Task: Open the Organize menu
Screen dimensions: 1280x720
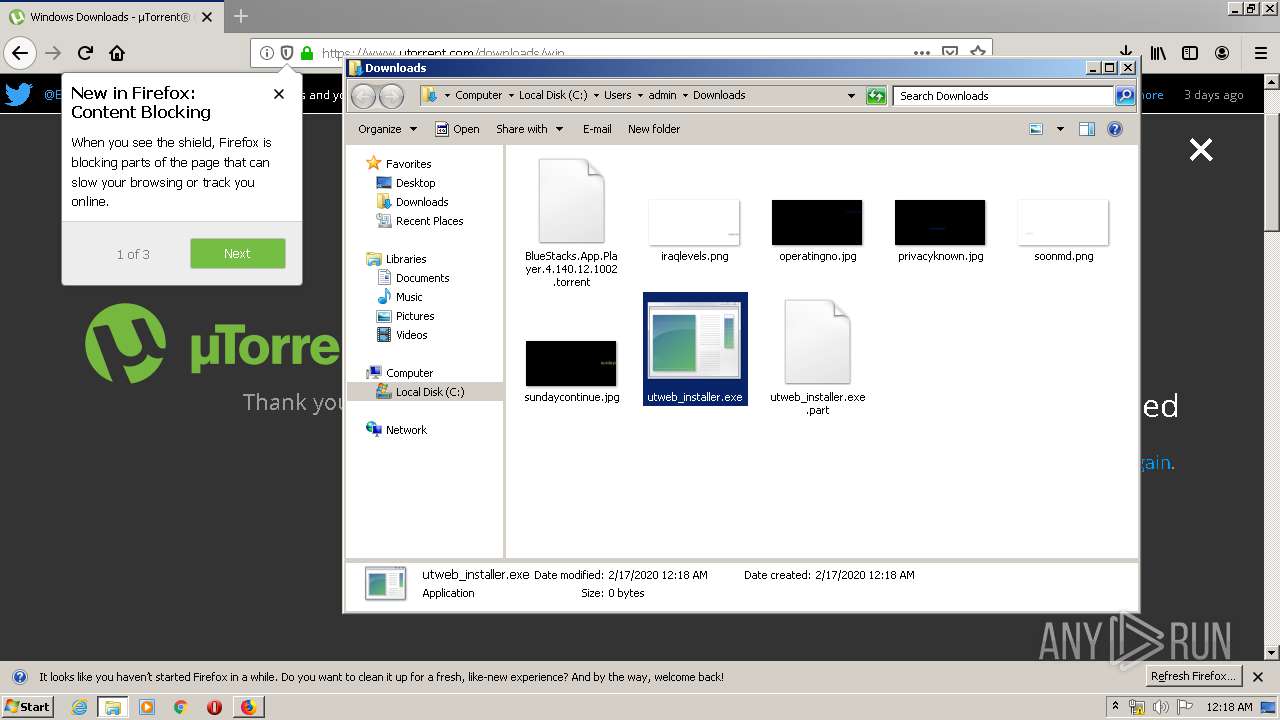Action: pos(387,129)
